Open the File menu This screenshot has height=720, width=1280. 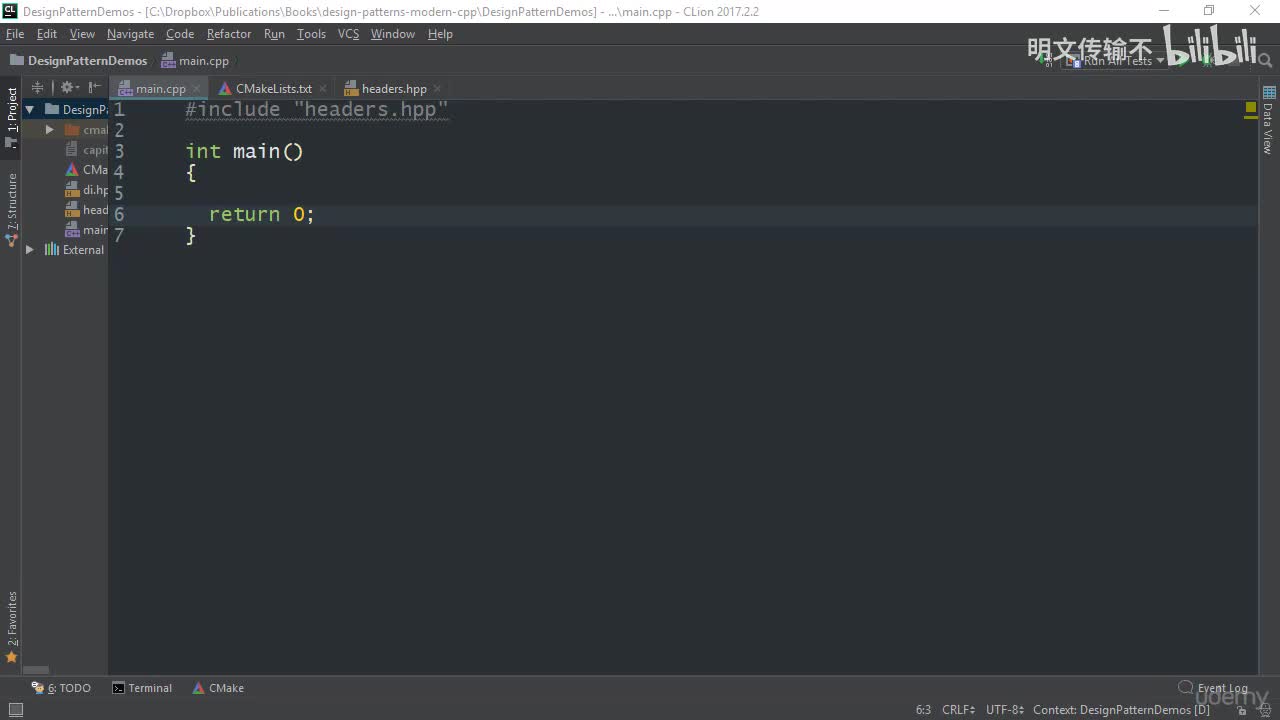(15, 34)
